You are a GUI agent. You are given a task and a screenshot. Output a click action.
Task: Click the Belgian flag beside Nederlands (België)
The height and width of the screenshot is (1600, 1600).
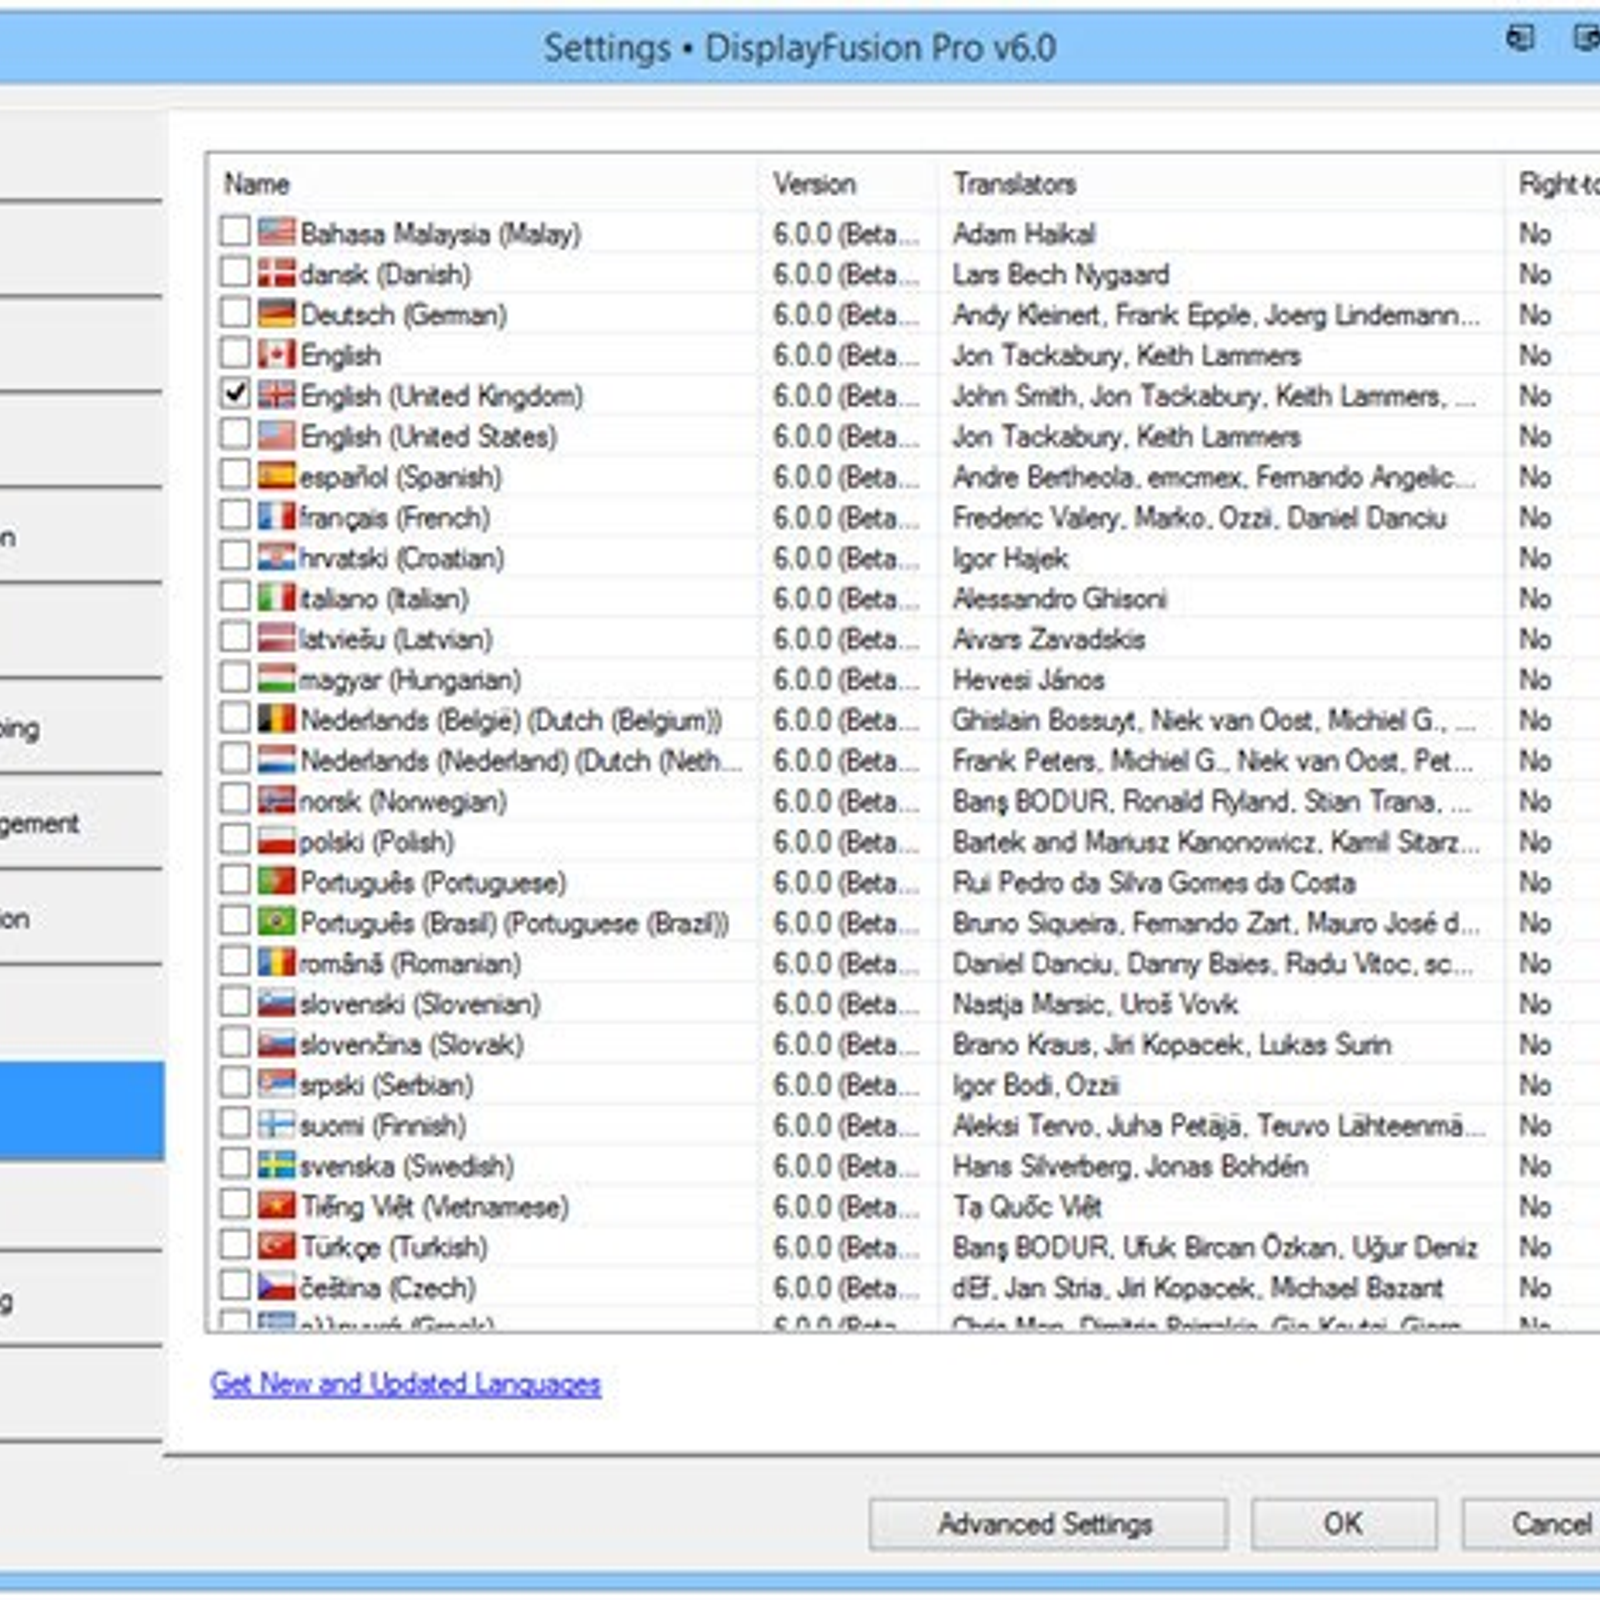tap(276, 718)
